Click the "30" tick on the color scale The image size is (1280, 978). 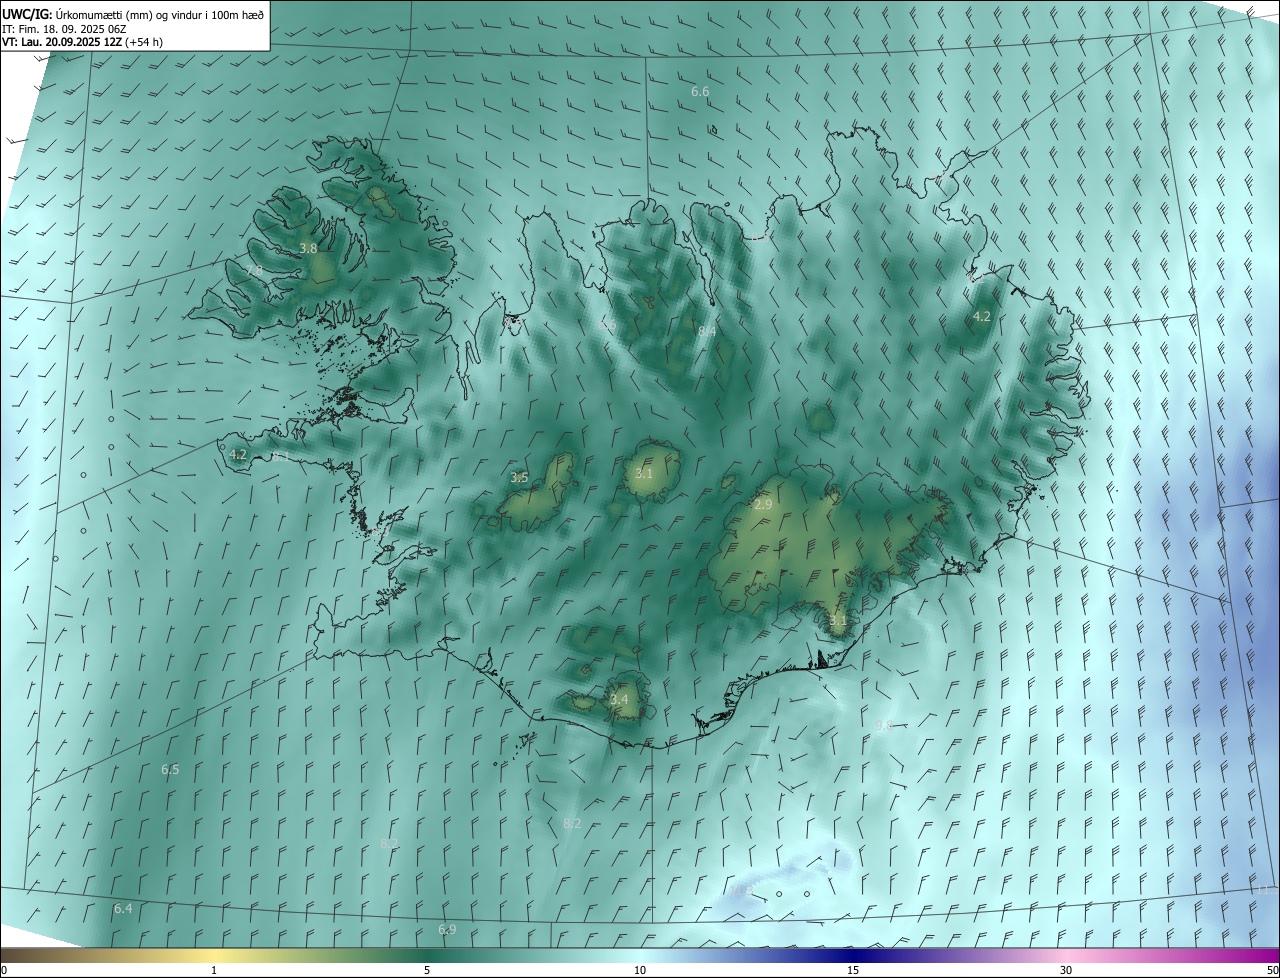[1066, 970]
